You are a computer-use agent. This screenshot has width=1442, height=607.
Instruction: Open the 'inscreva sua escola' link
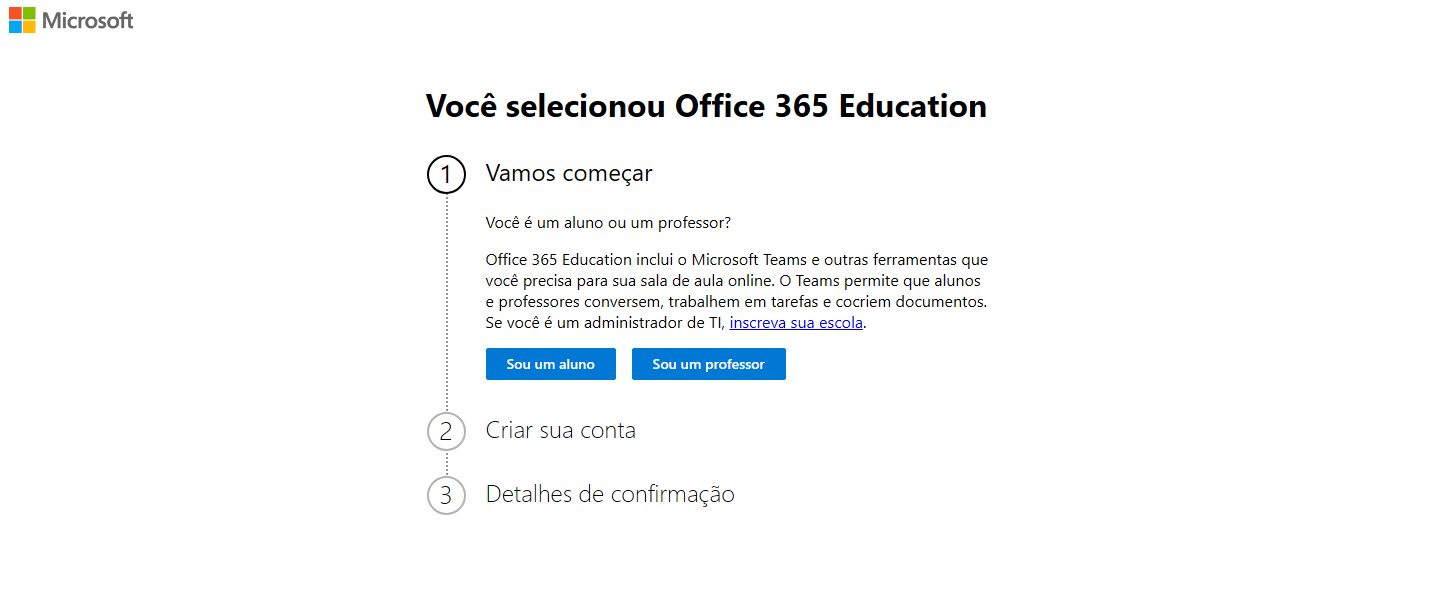795,322
